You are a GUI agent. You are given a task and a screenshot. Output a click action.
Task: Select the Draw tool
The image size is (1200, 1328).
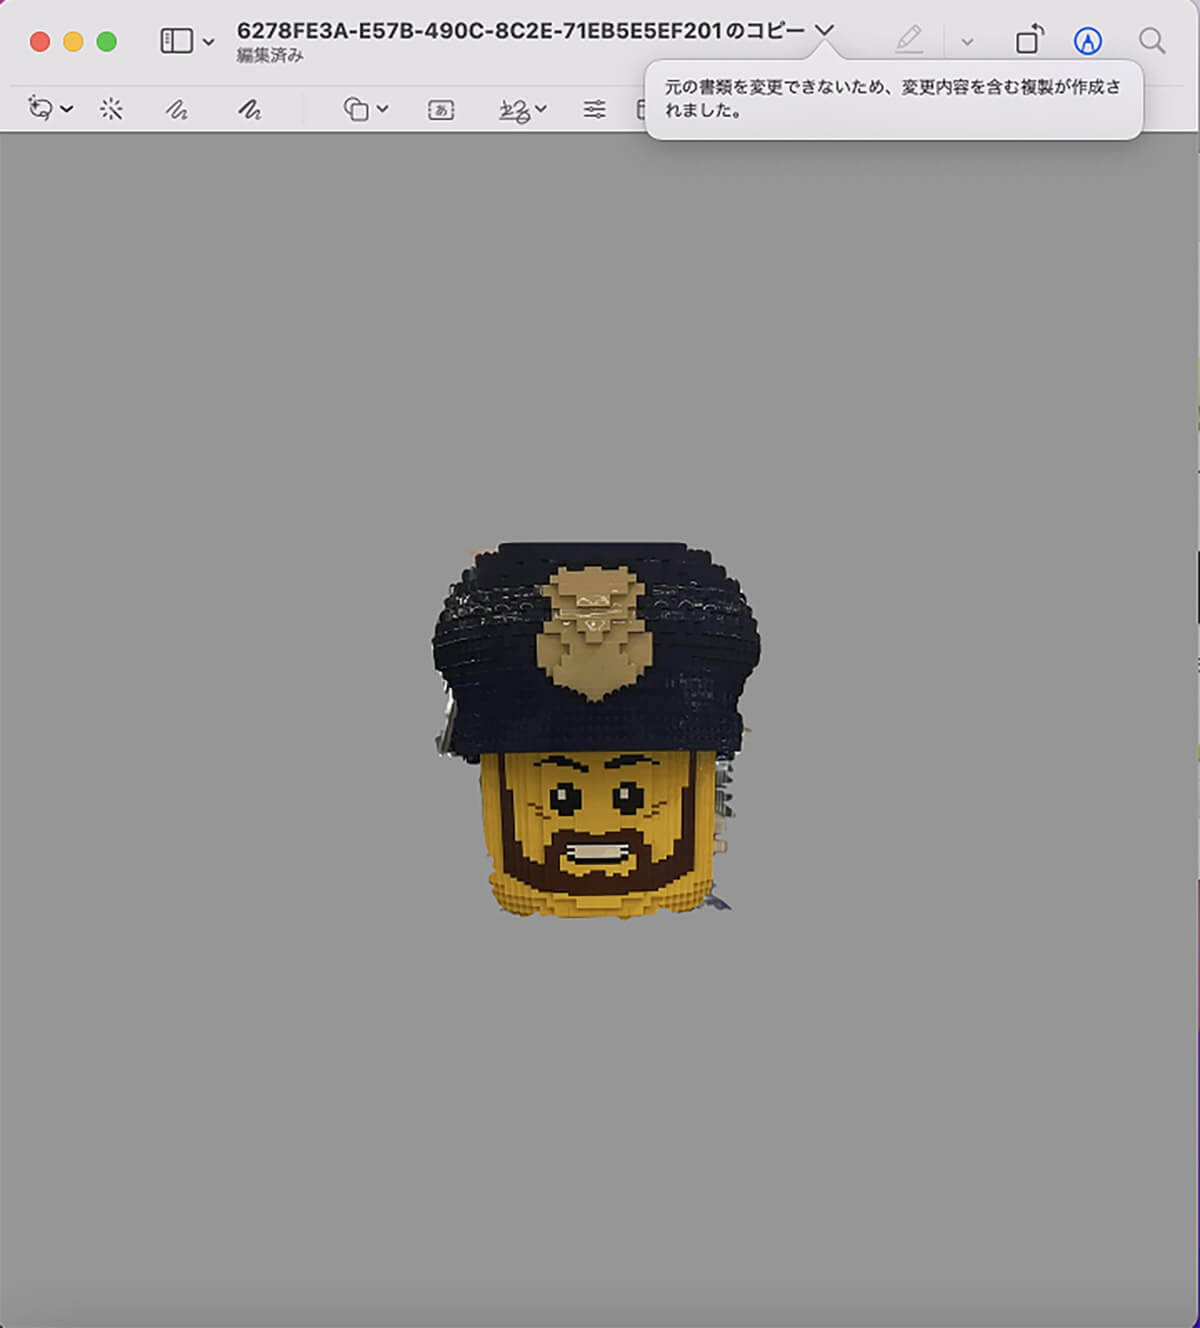pyautogui.click(x=249, y=109)
